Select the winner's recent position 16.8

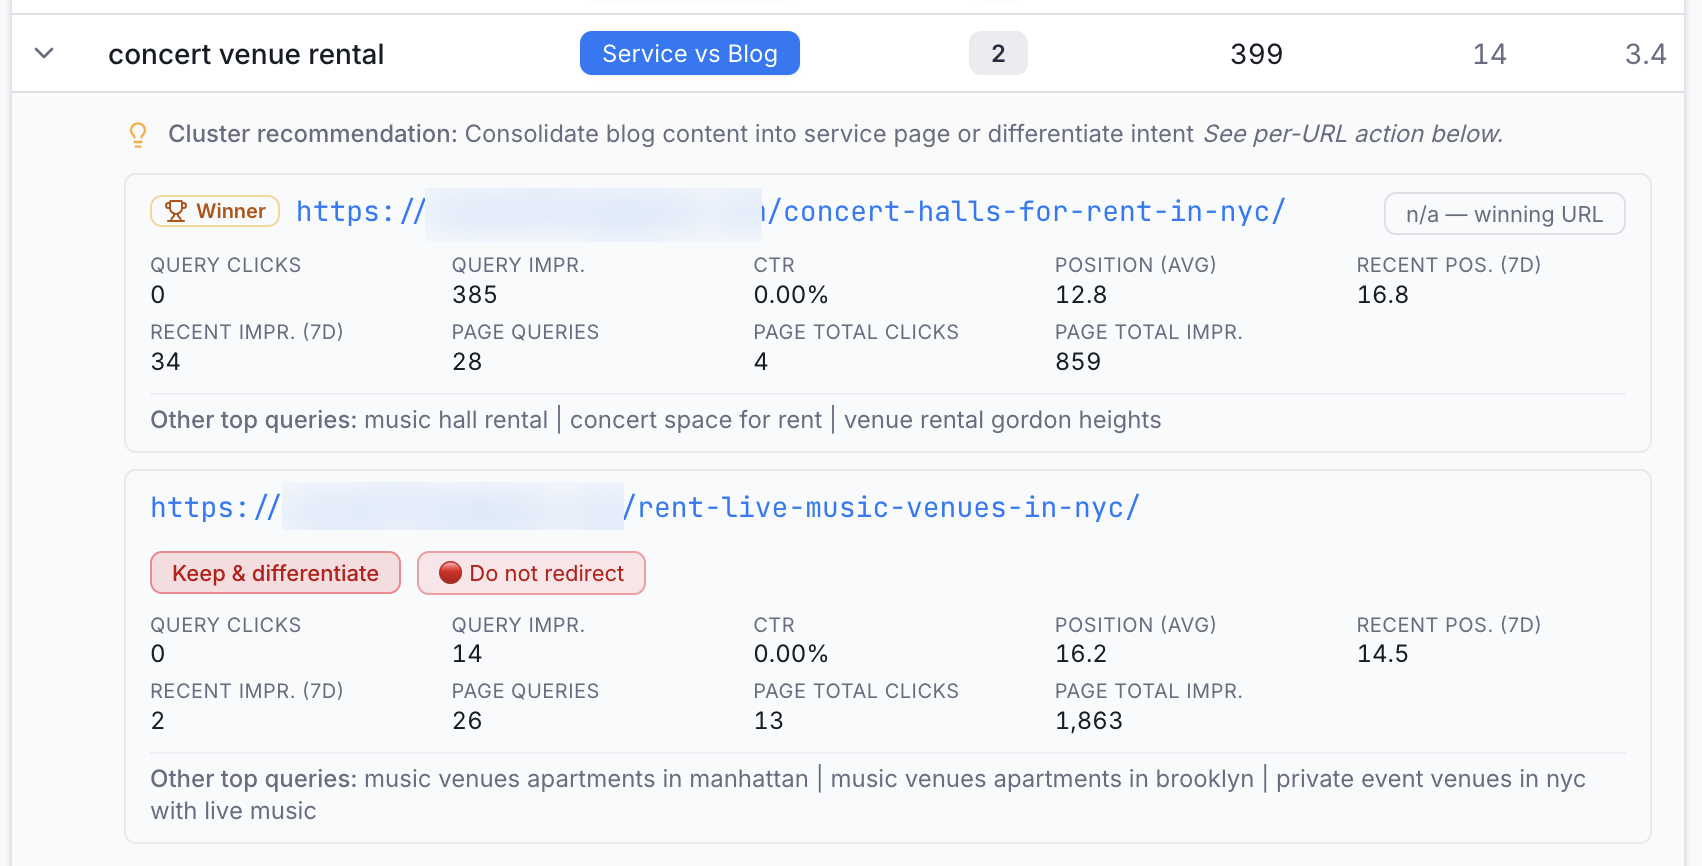(1382, 295)
